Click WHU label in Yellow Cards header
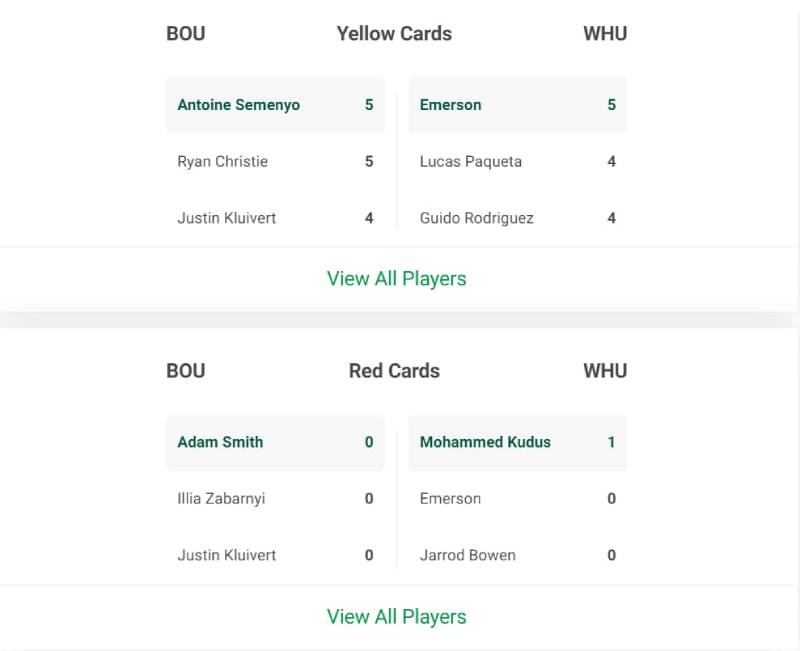 tap(605, 33)
